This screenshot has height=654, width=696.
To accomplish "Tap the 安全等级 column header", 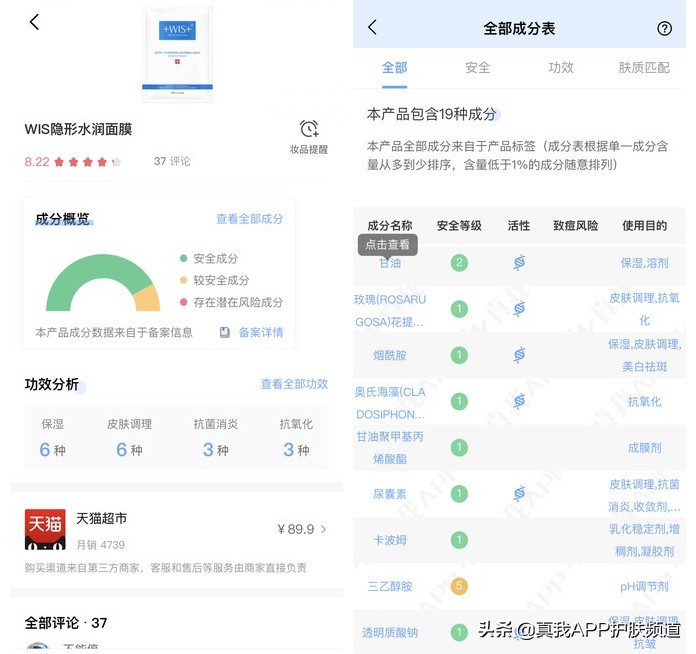I will [459, 226].
